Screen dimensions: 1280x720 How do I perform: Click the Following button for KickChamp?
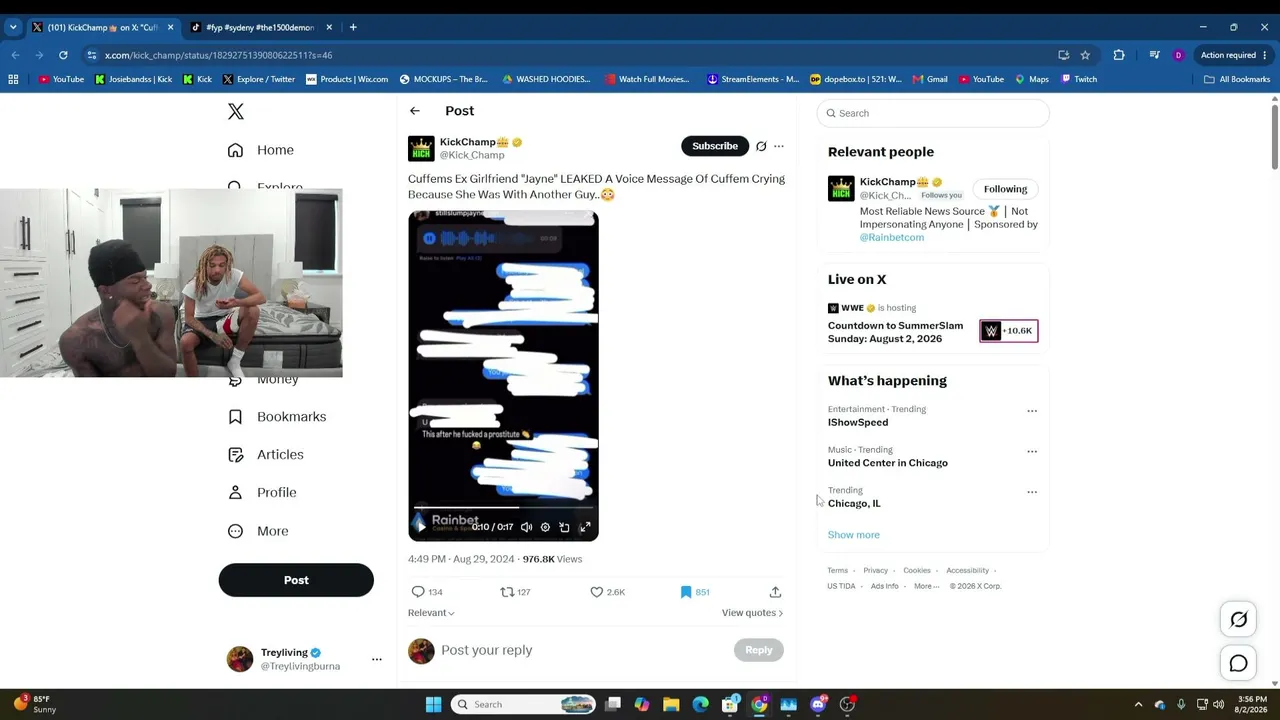click(1005, 189)
